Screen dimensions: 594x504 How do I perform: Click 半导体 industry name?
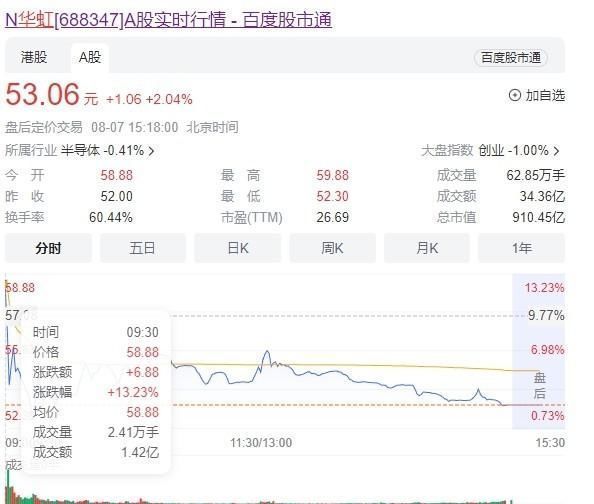tap(80, 150)
